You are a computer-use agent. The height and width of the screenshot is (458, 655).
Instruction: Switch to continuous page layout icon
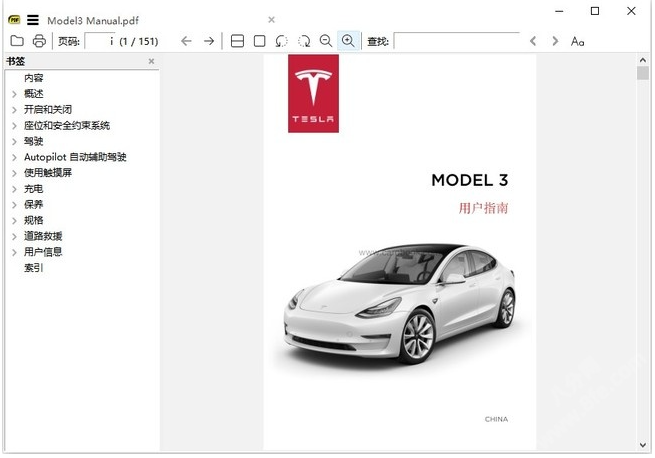pyautogui.click(x=237, y=41)
